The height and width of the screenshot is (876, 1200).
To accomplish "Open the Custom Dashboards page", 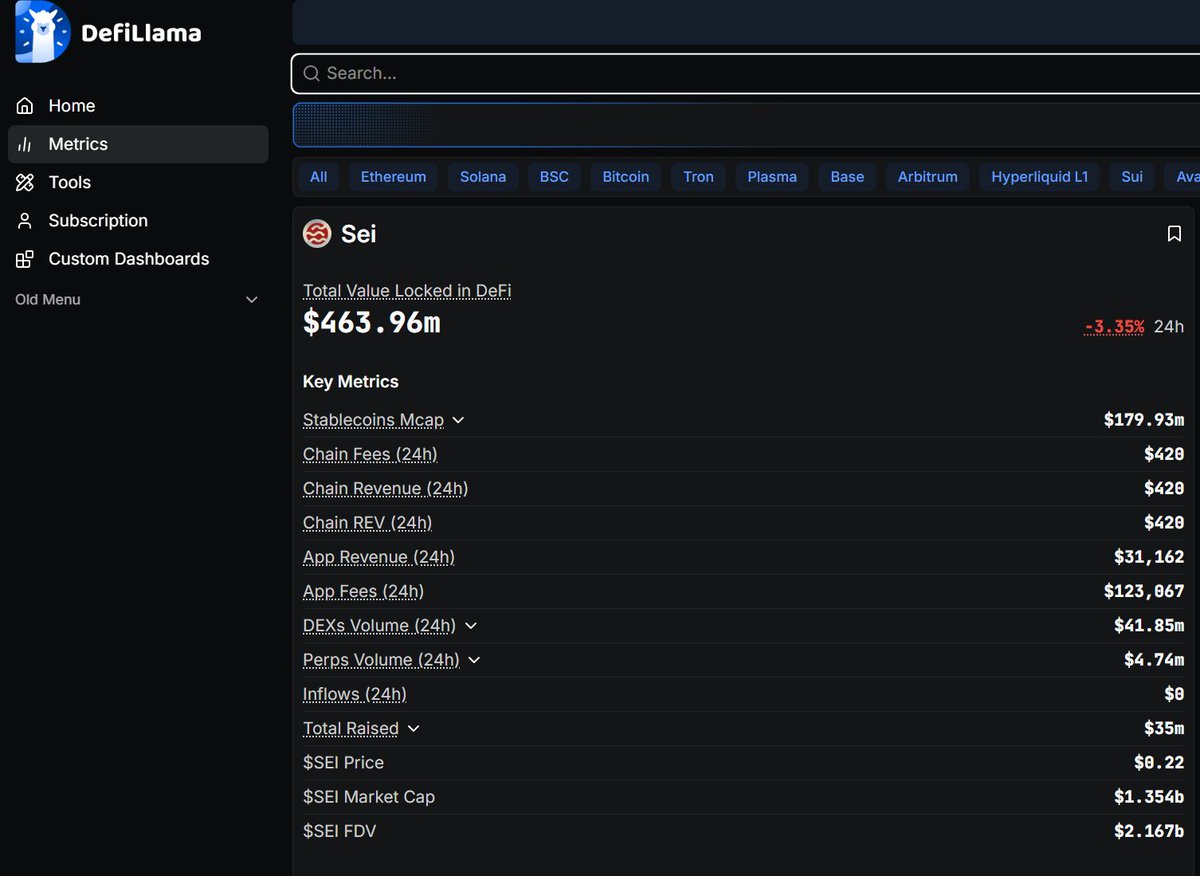I will (129, 259).
